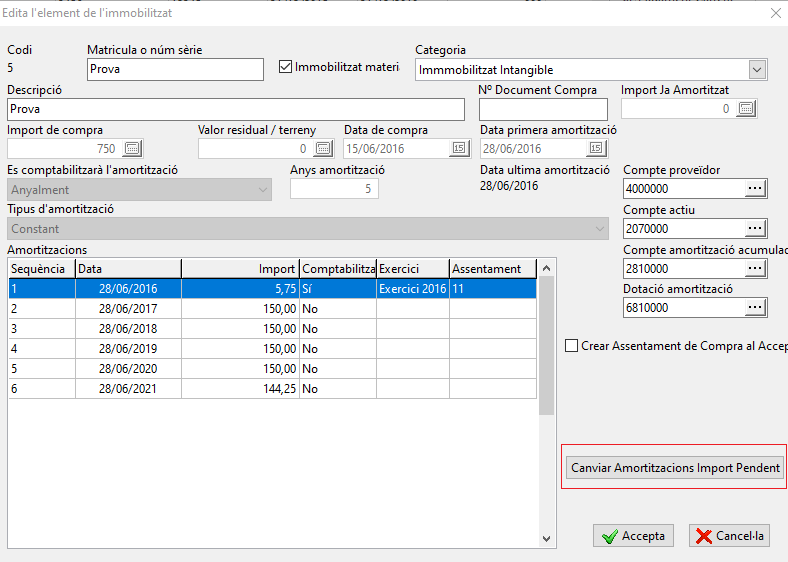Select amortization row dated 28/06/2021
This screenshot has width=788, height=562.
pos(272,389)
